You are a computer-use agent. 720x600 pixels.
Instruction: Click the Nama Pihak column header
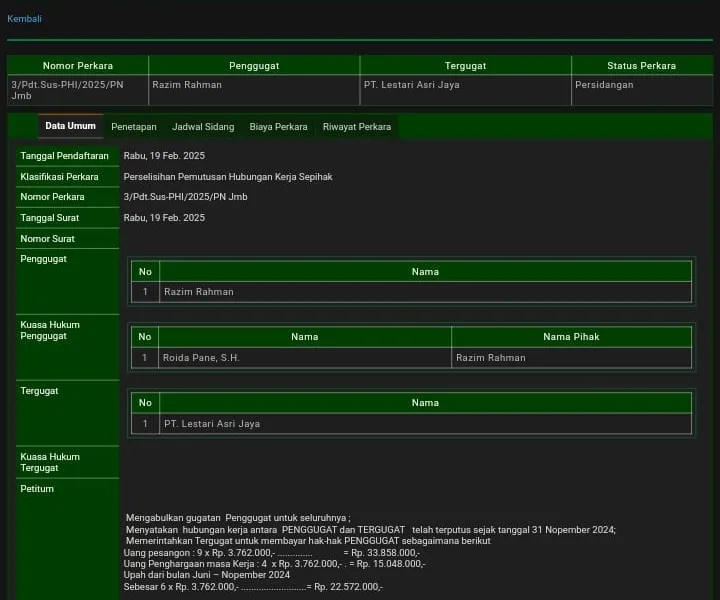pos(571,337)
